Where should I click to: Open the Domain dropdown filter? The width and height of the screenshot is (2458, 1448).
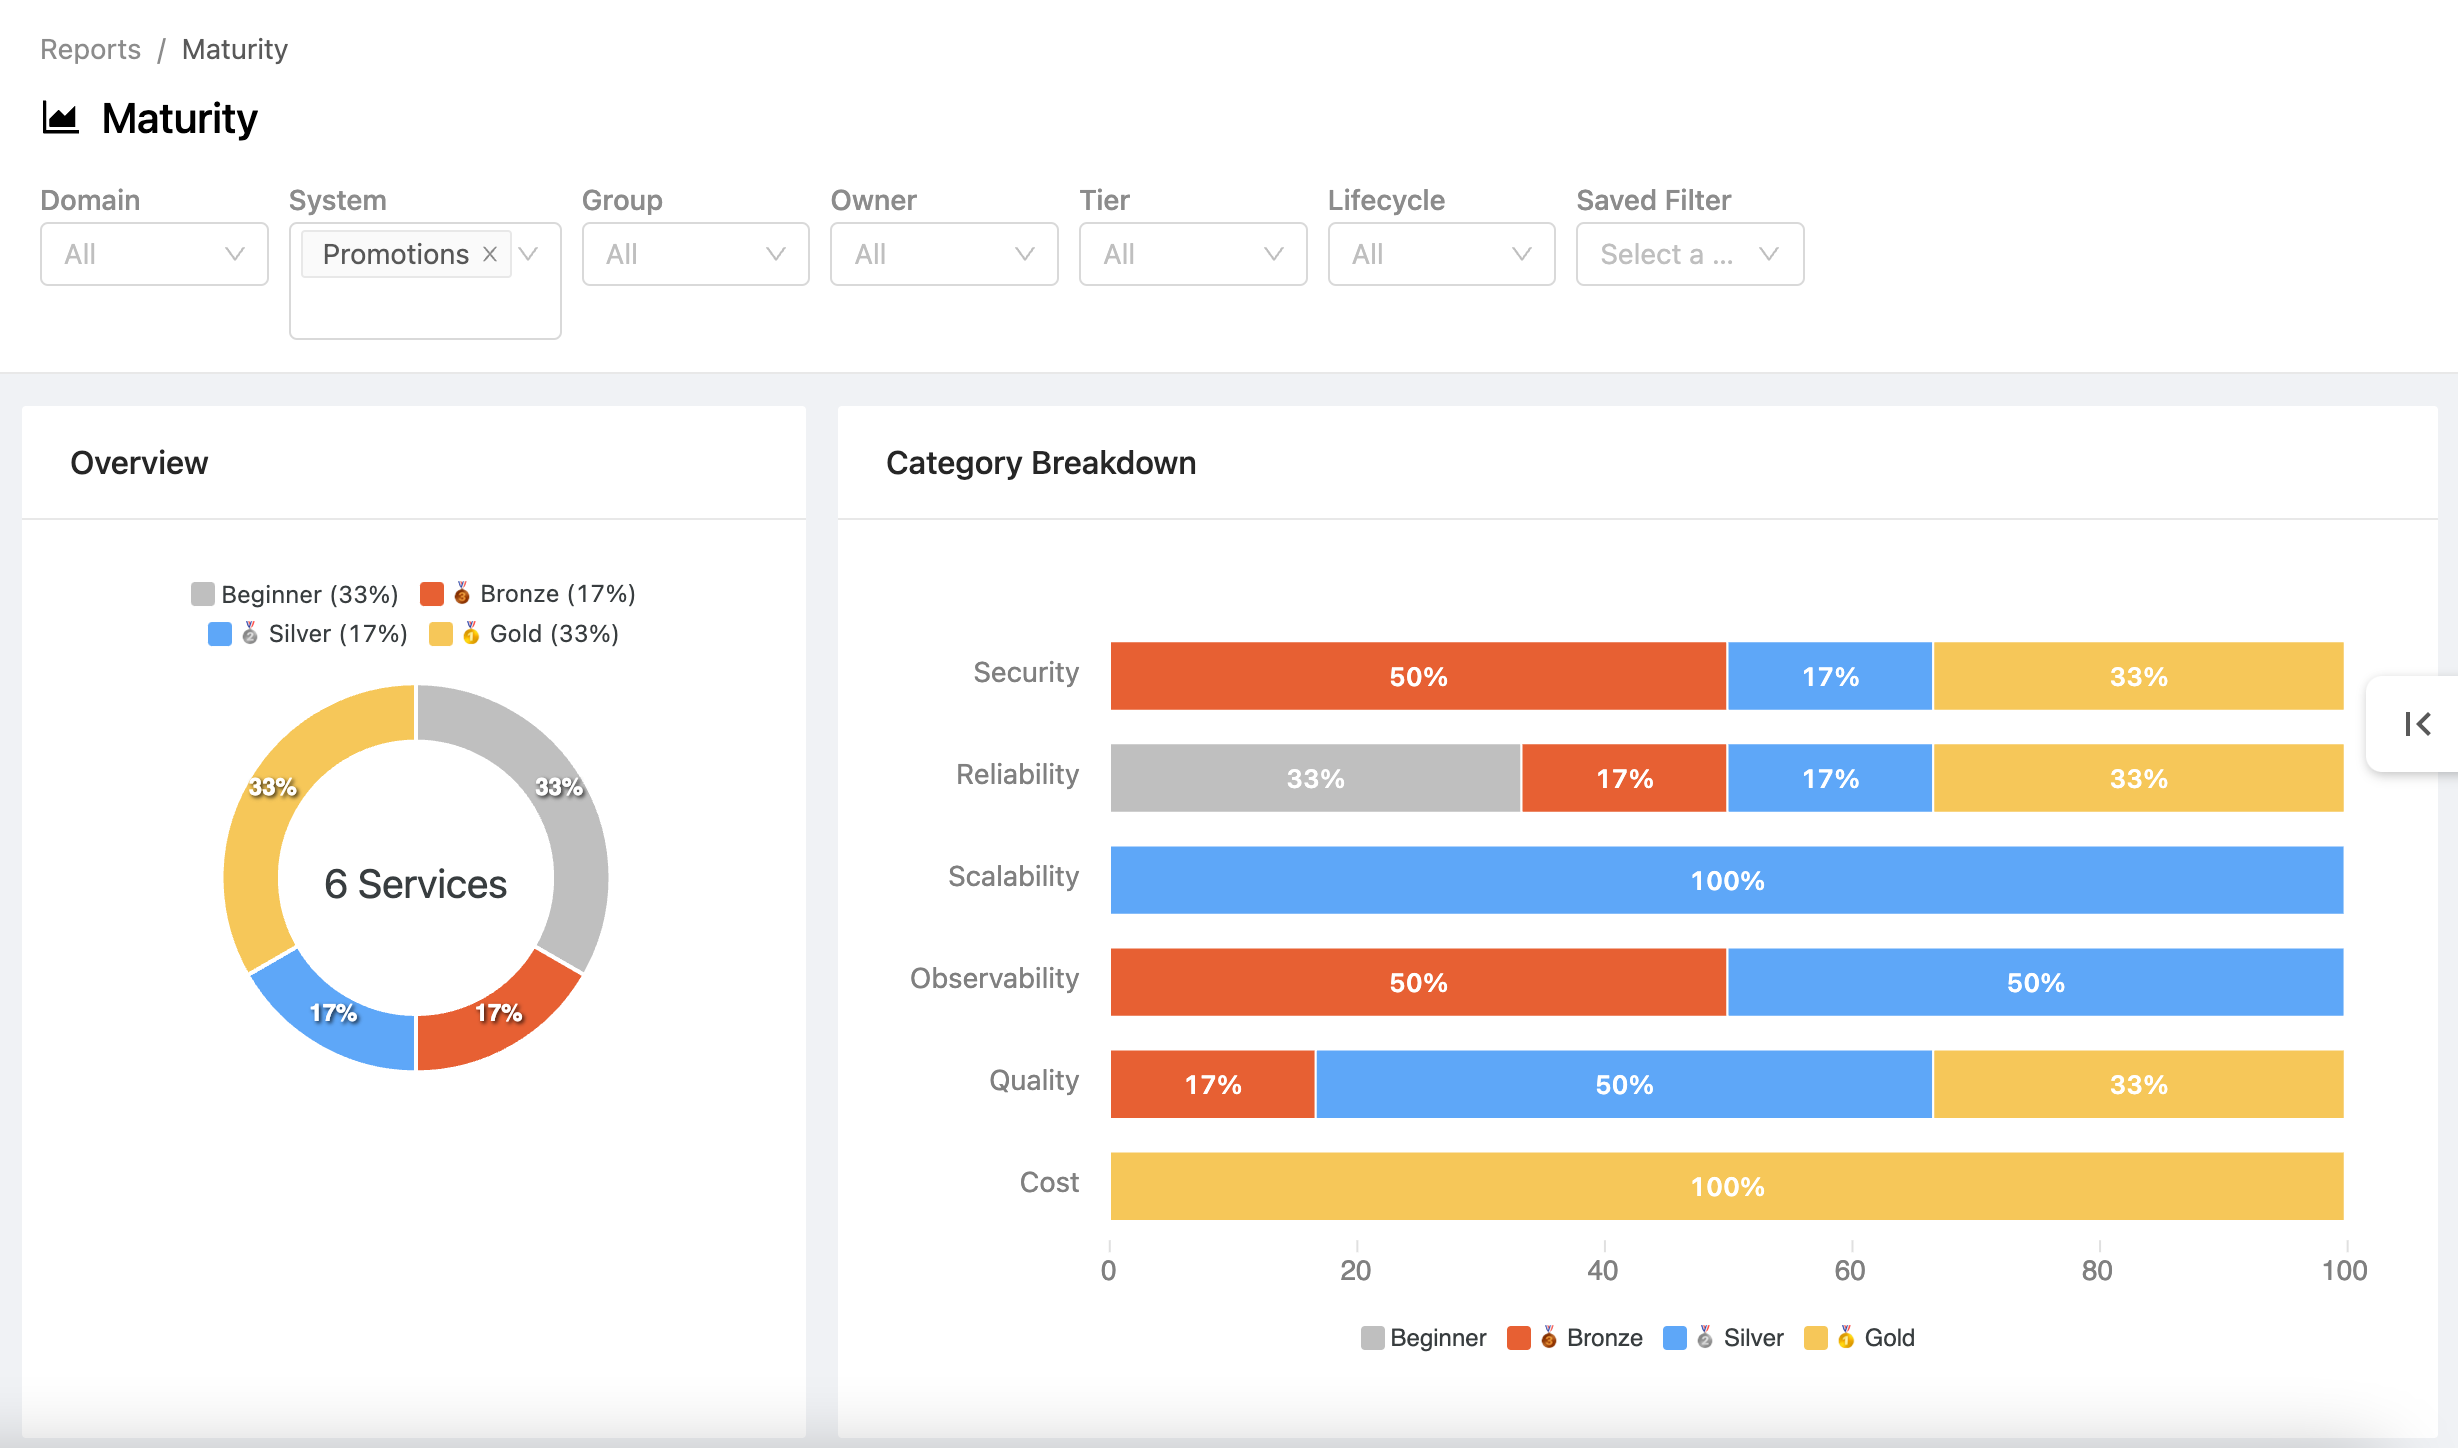click(152, 253)
